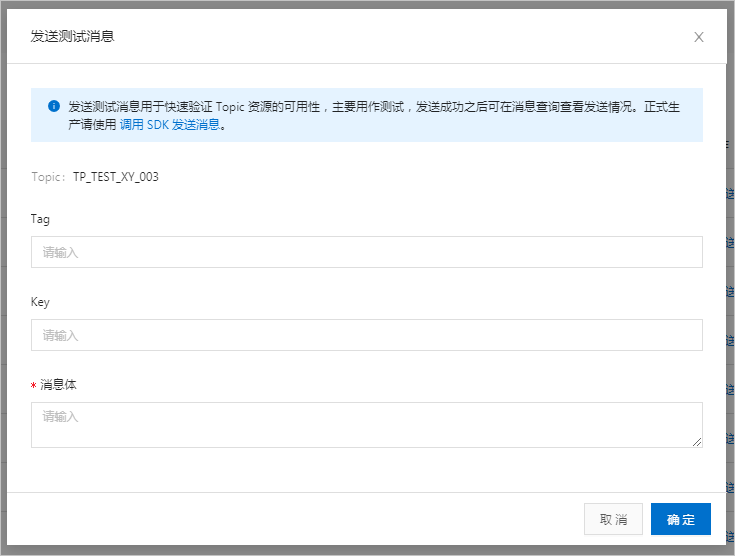This screenshot has width=735, height=556.
Task: Click the 取消 button
Action: [613, 519]
